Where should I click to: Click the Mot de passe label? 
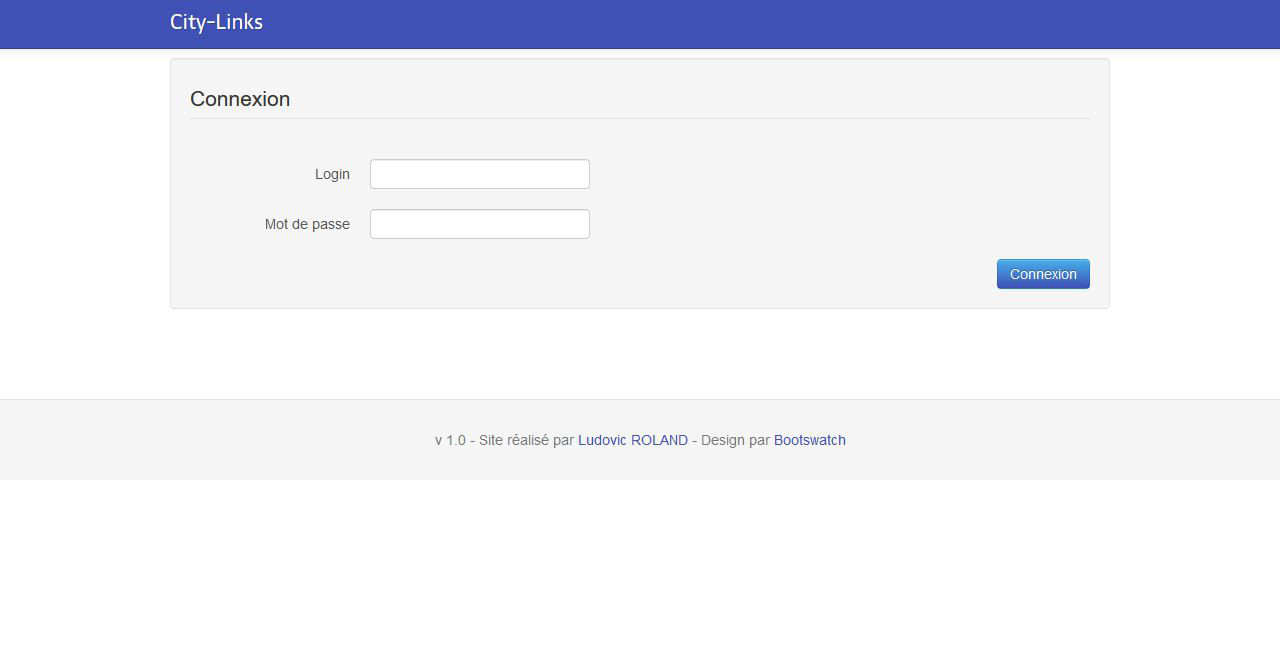pyautogui.click(x=307, y=224)
